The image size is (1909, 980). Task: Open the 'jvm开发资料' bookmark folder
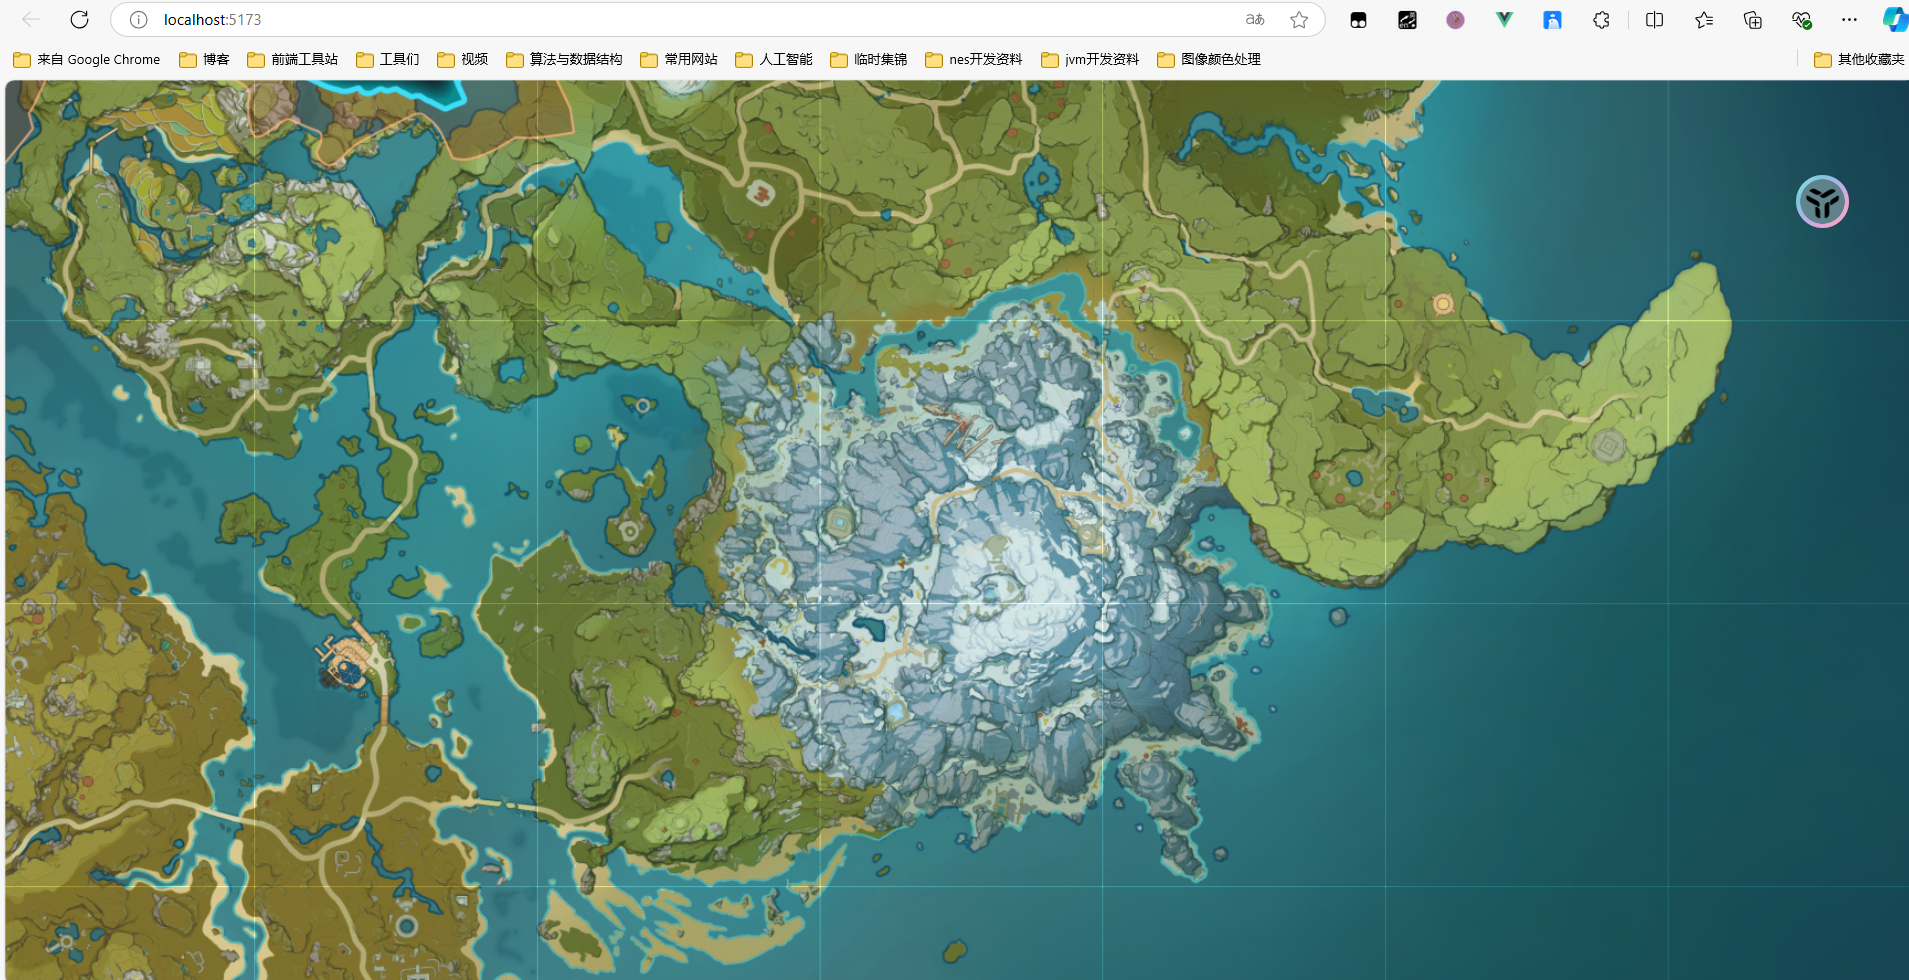(x=1090, y=59)
